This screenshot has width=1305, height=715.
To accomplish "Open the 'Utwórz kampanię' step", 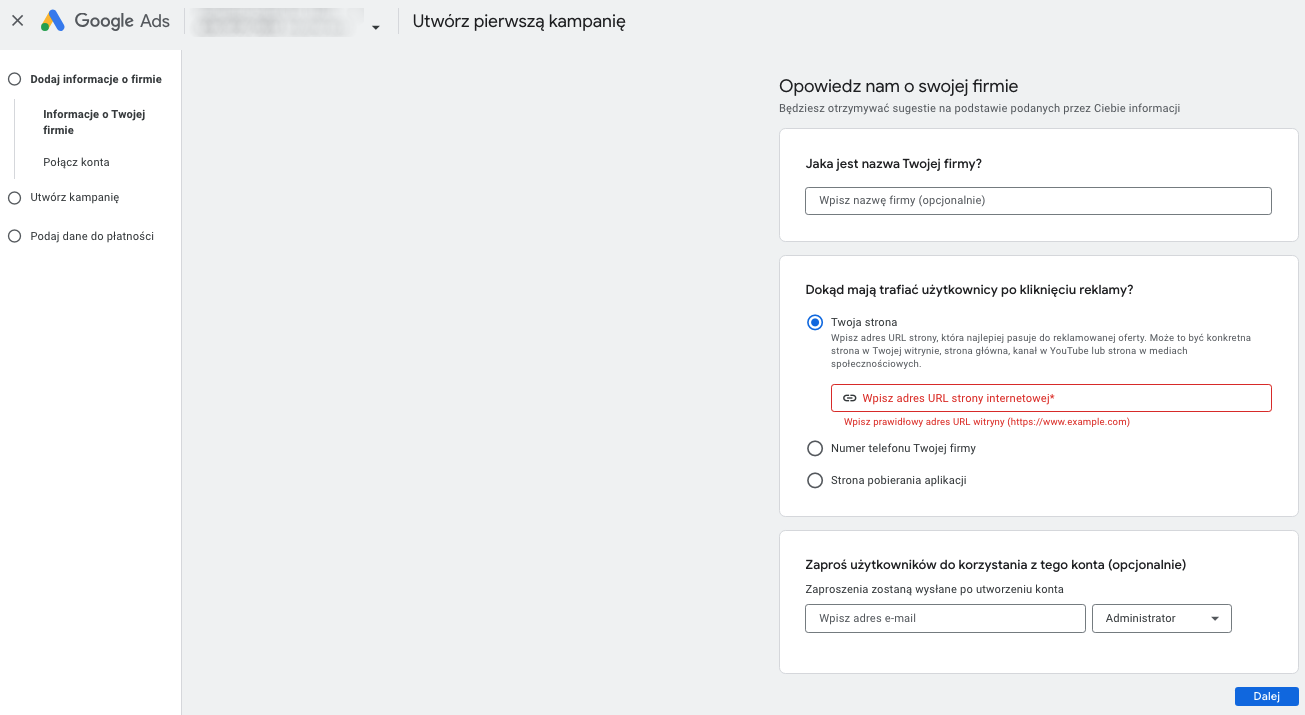I will pyautogui.click(x=73, y=197).
